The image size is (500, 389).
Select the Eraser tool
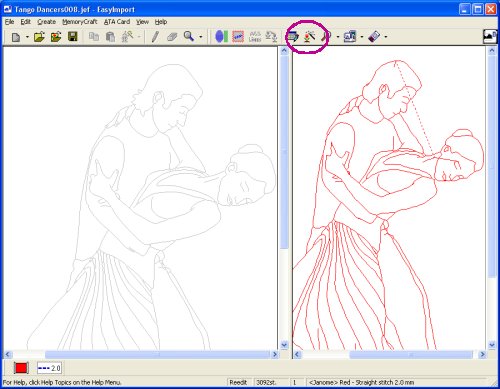pos(172,36)
